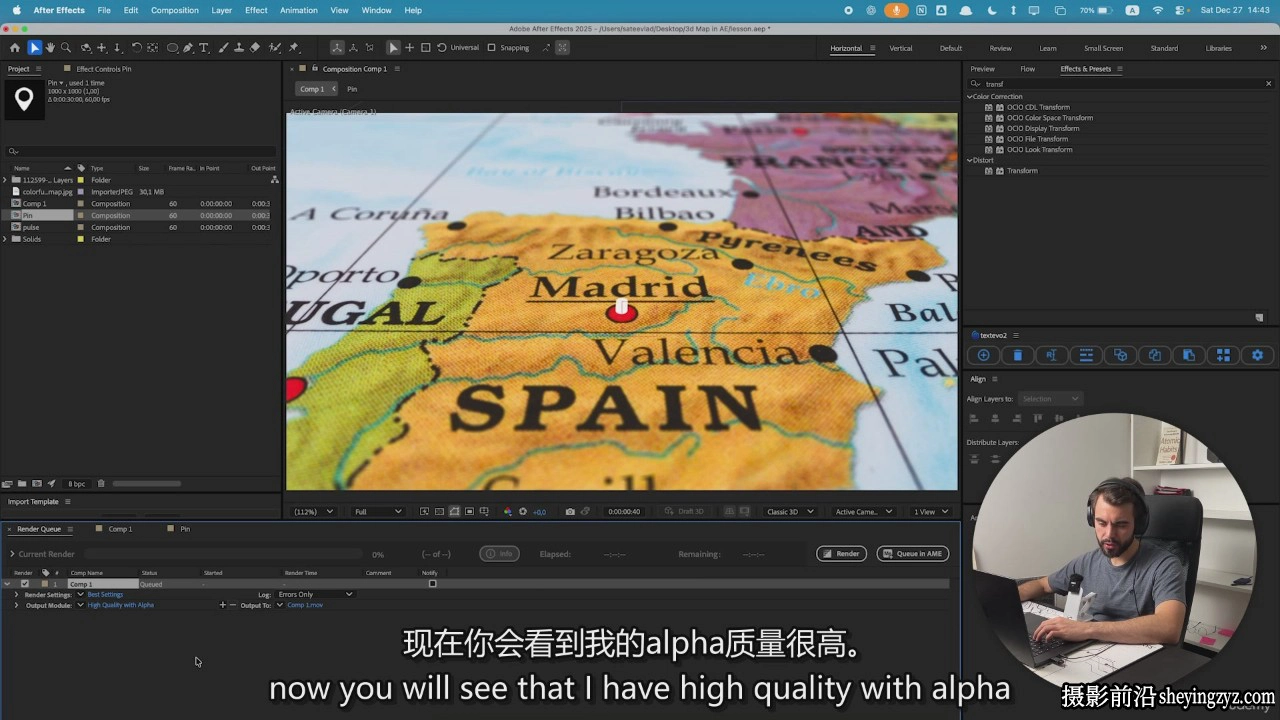The image size is (1280, 720).
Task: Click High Quality with Alpha link
Action: [120, 605]
